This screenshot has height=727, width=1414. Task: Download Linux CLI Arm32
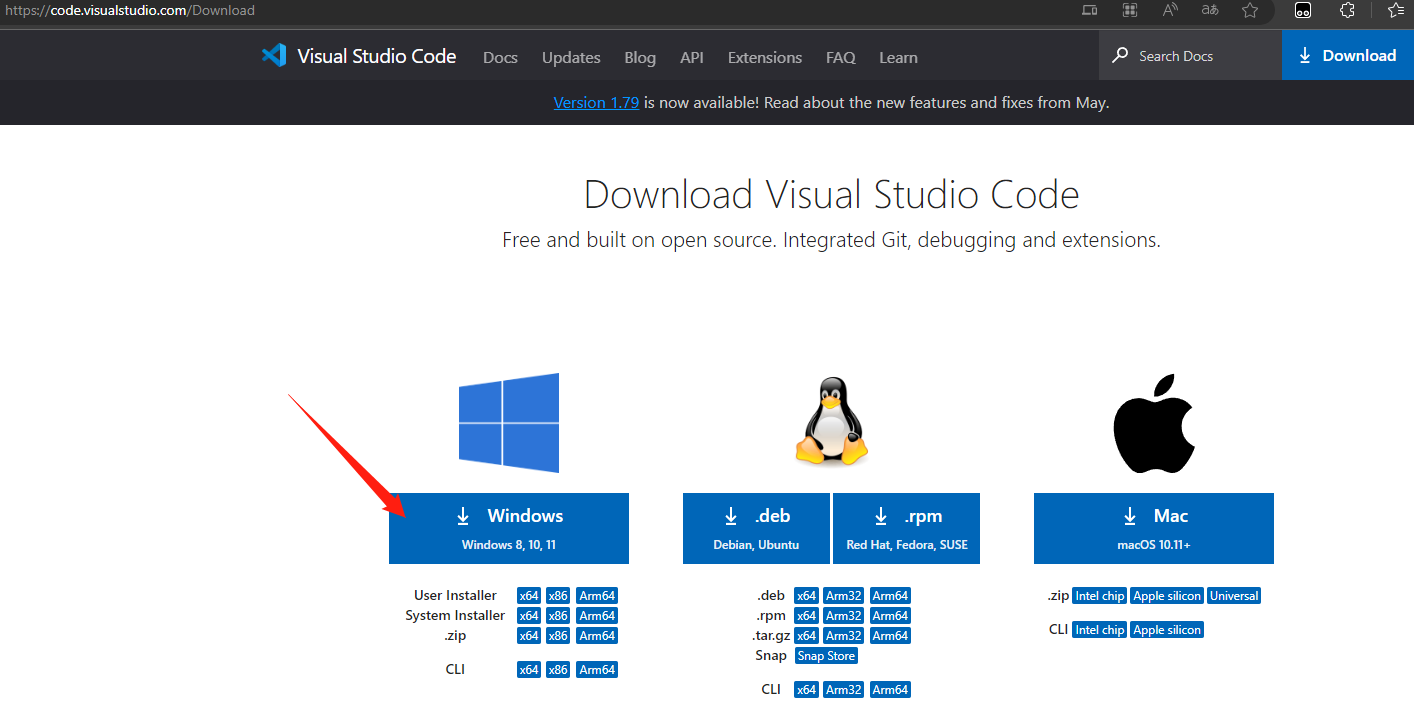point(844,690)
